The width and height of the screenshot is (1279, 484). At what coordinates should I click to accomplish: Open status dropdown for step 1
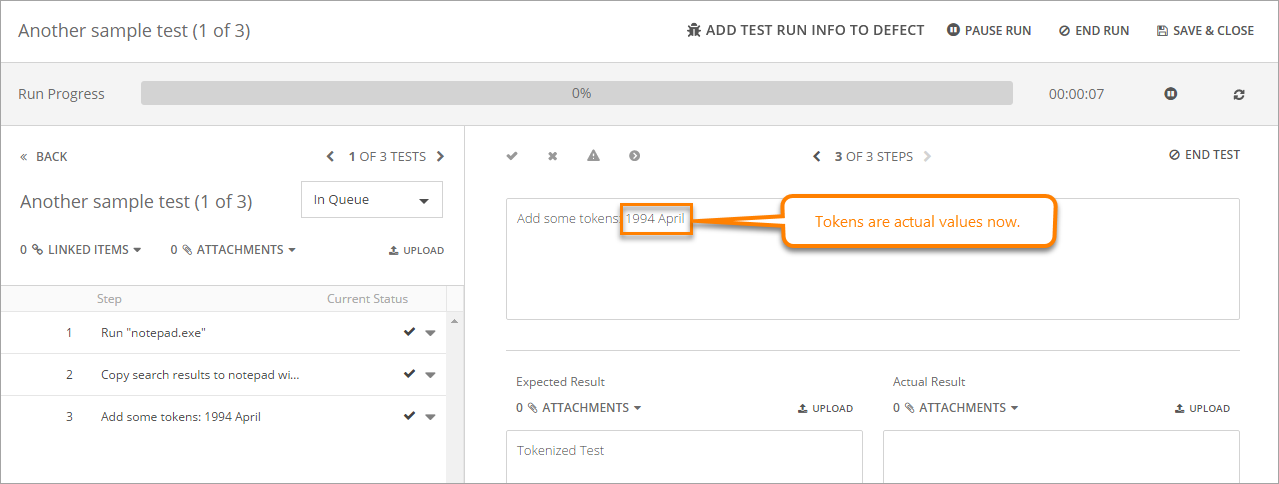pyautogui.click(x=430, y=333)
